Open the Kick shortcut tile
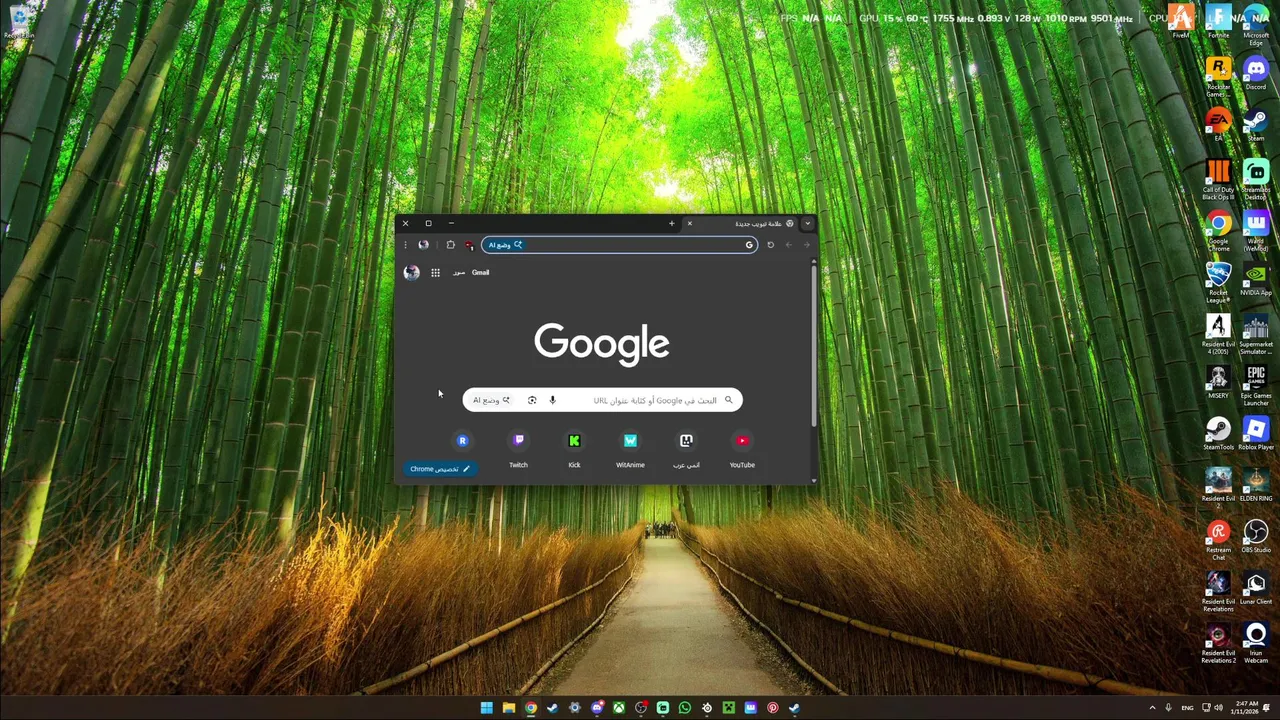This screenshot has width=1280, height=720. point(574,450)
